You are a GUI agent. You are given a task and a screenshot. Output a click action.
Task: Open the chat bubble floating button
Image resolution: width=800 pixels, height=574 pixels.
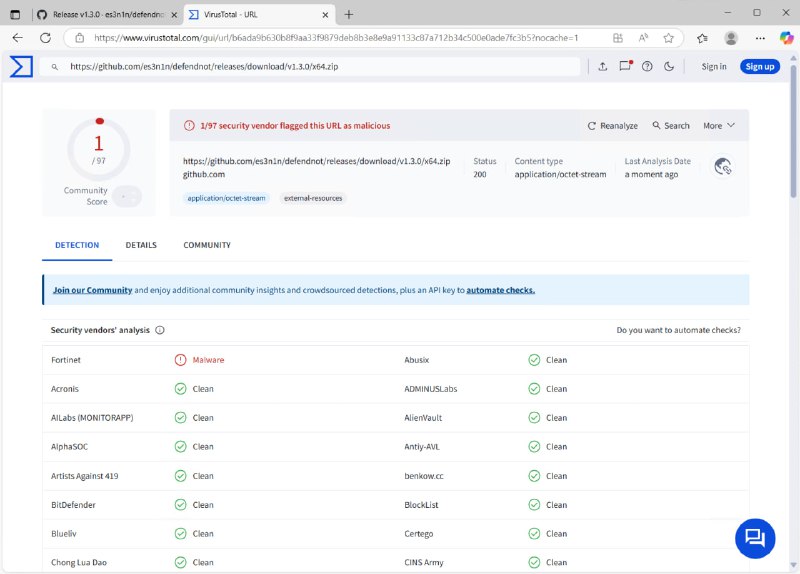coord(755,538)
